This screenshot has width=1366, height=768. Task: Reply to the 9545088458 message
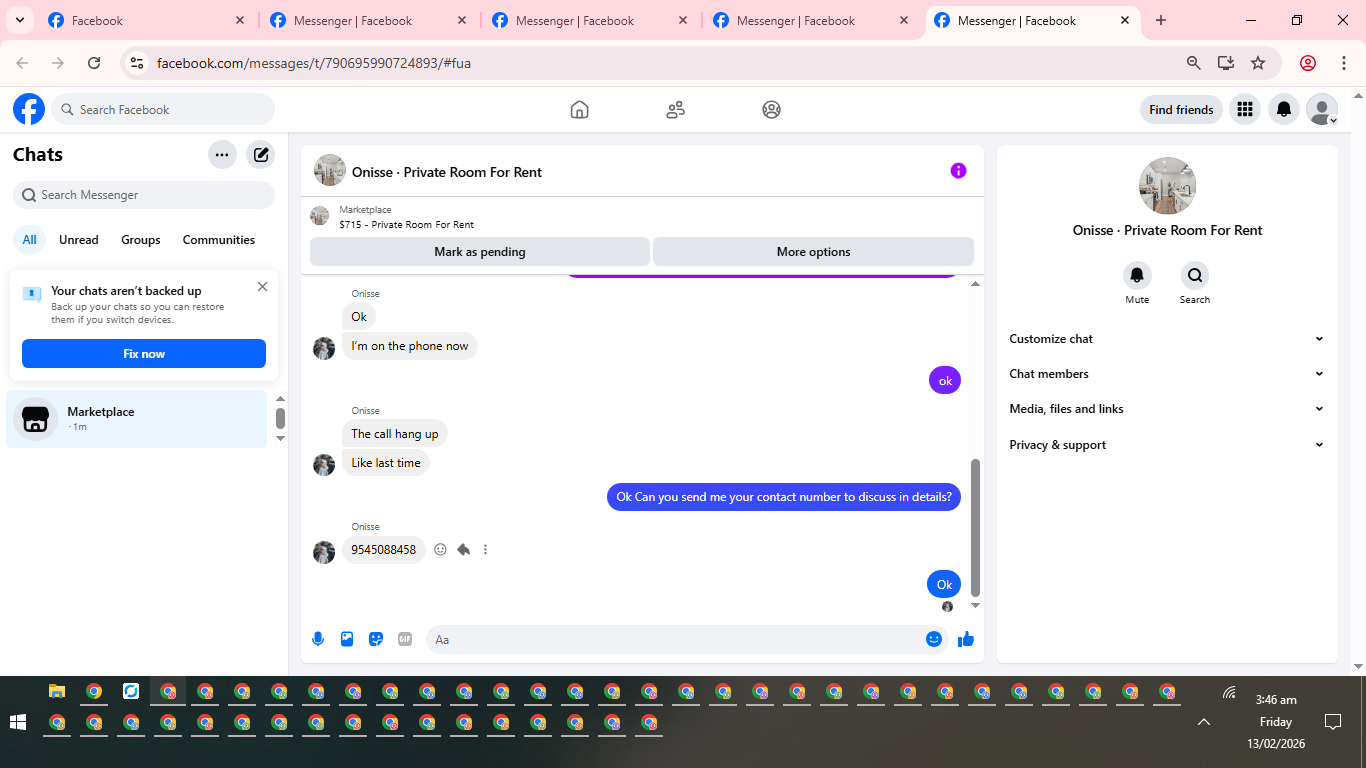[x=463, y=549]
